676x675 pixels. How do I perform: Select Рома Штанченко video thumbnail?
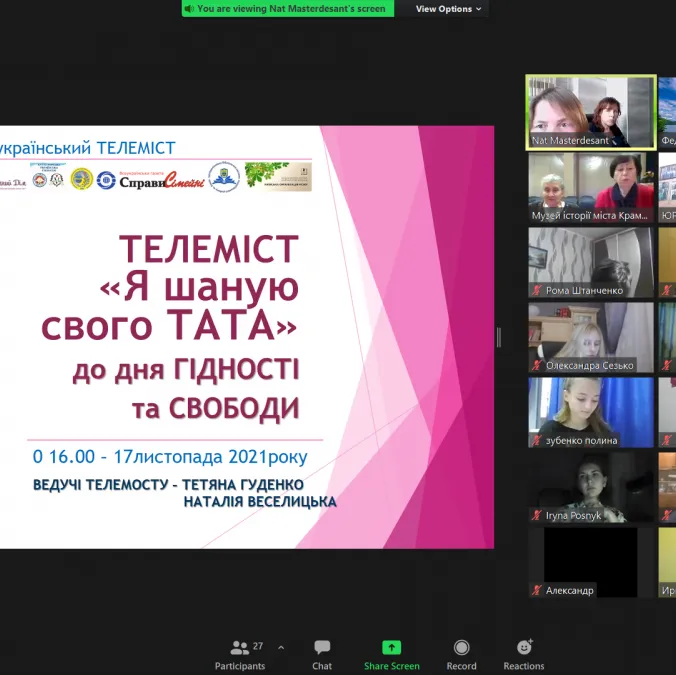point(591,262)
